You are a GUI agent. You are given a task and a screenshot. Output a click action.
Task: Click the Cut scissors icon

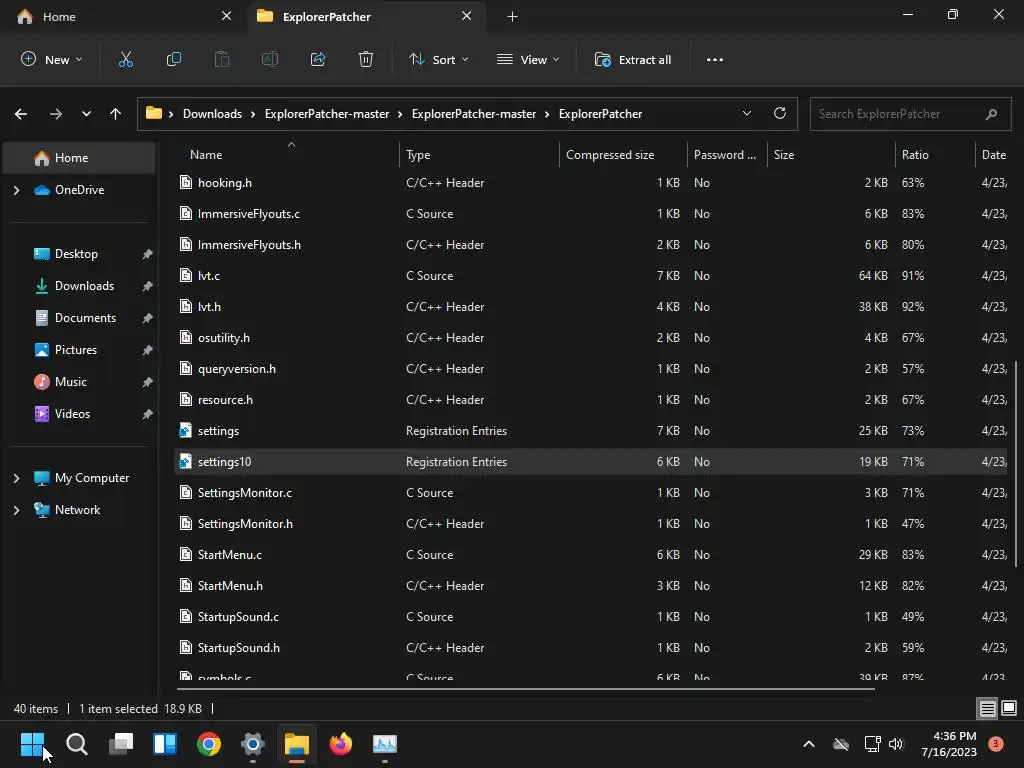coord(125,59)
